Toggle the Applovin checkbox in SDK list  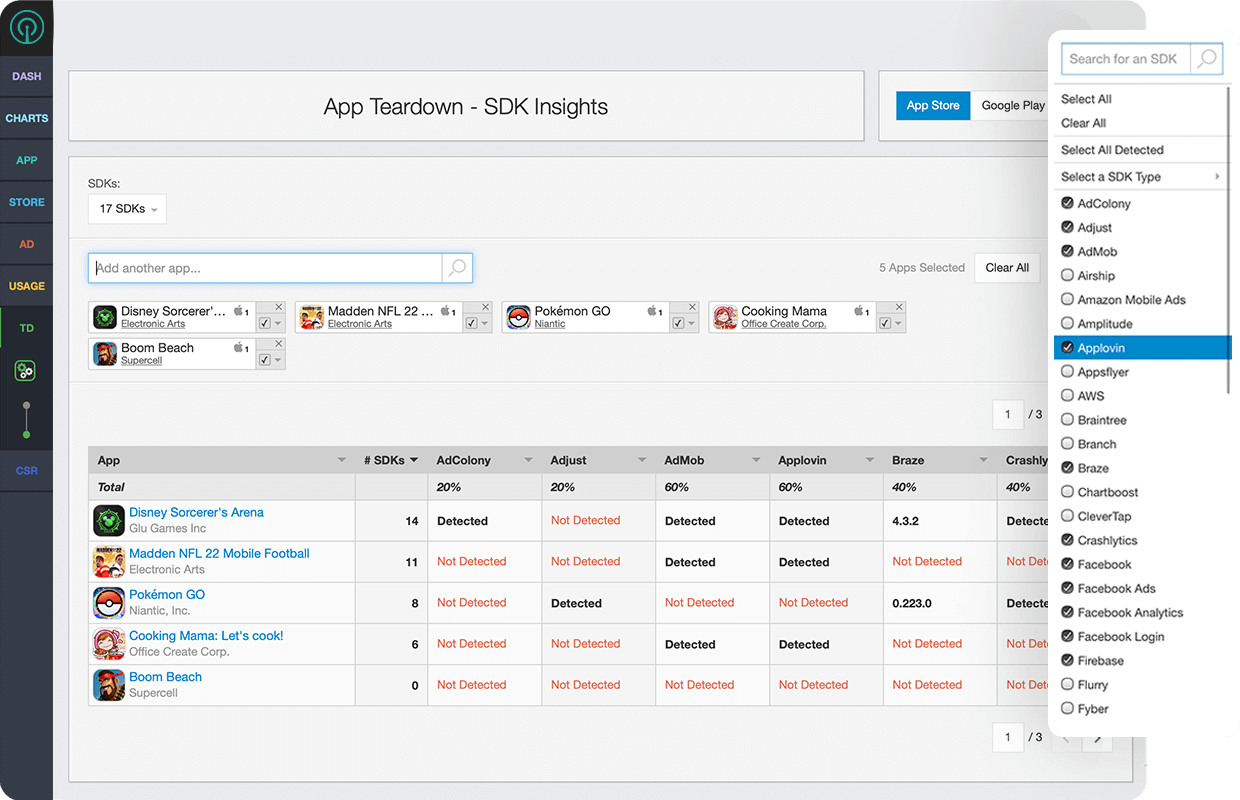(x=1068, y=348)
